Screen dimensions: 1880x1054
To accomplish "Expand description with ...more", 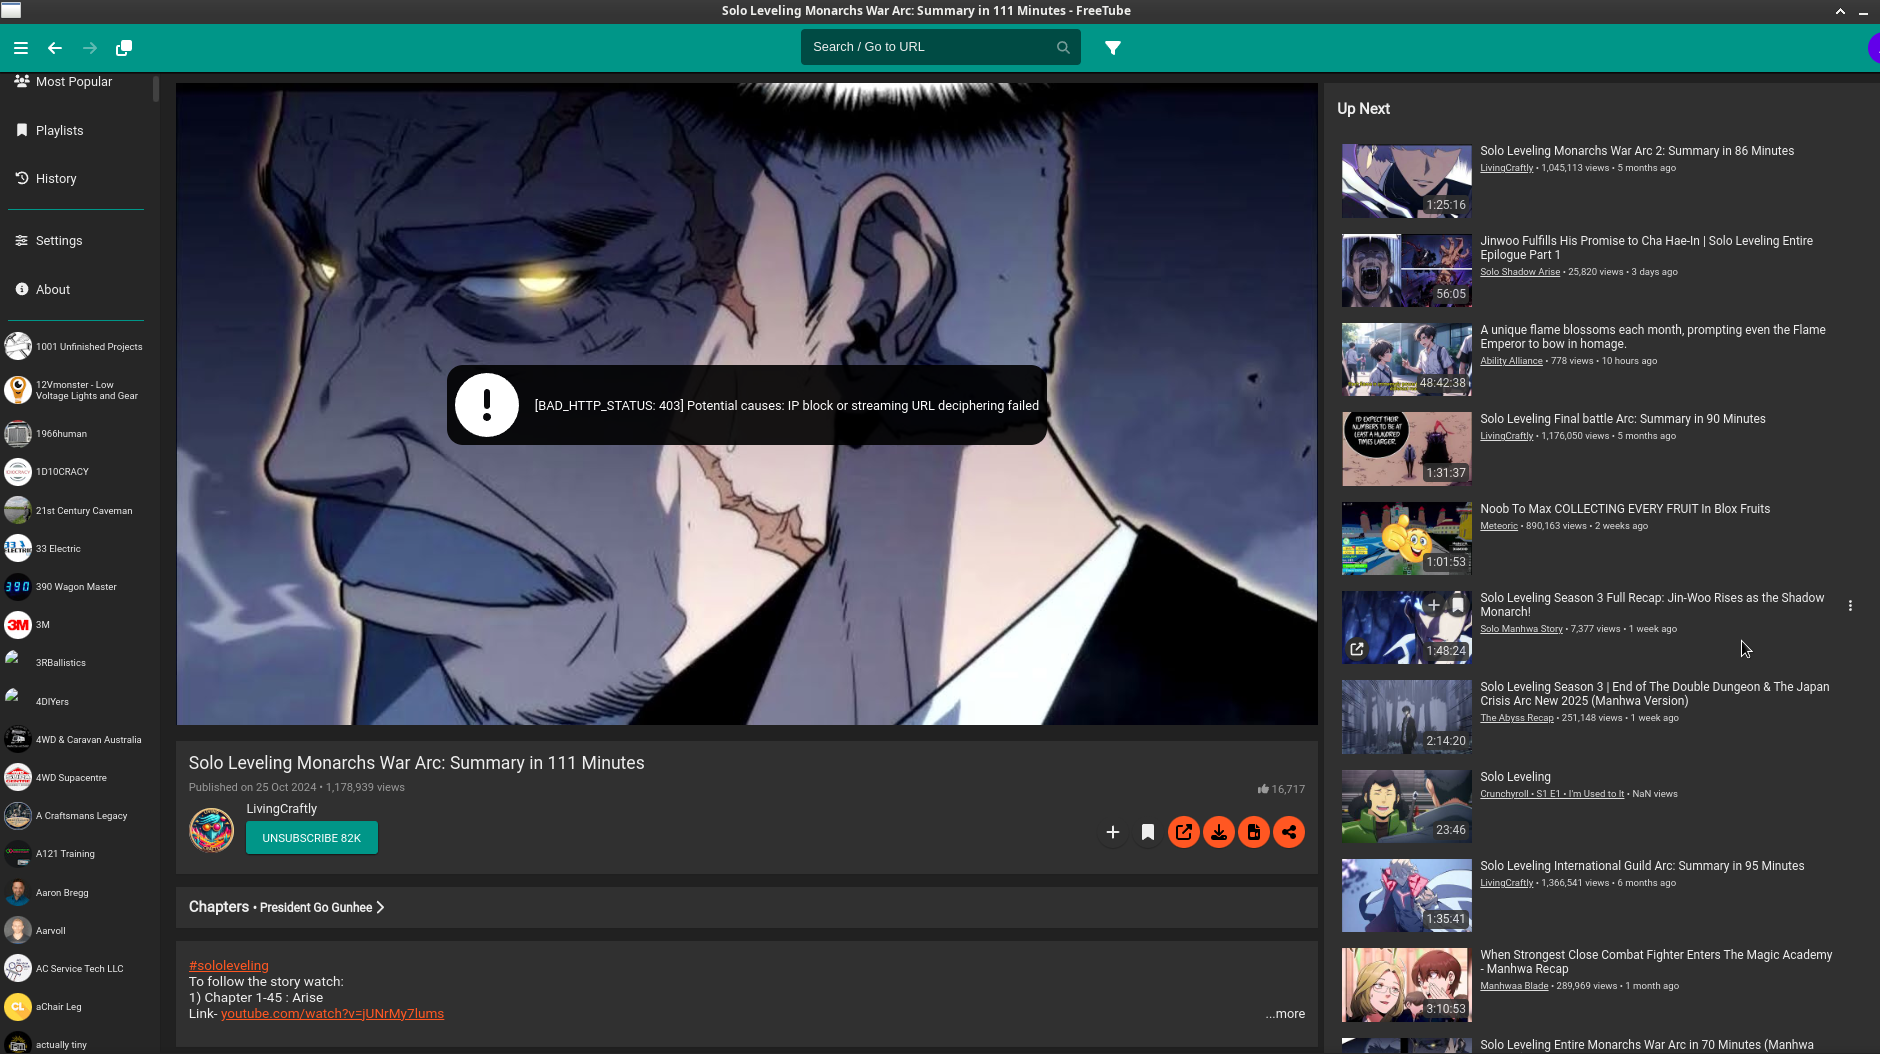I will (x=1285, y=1013).
